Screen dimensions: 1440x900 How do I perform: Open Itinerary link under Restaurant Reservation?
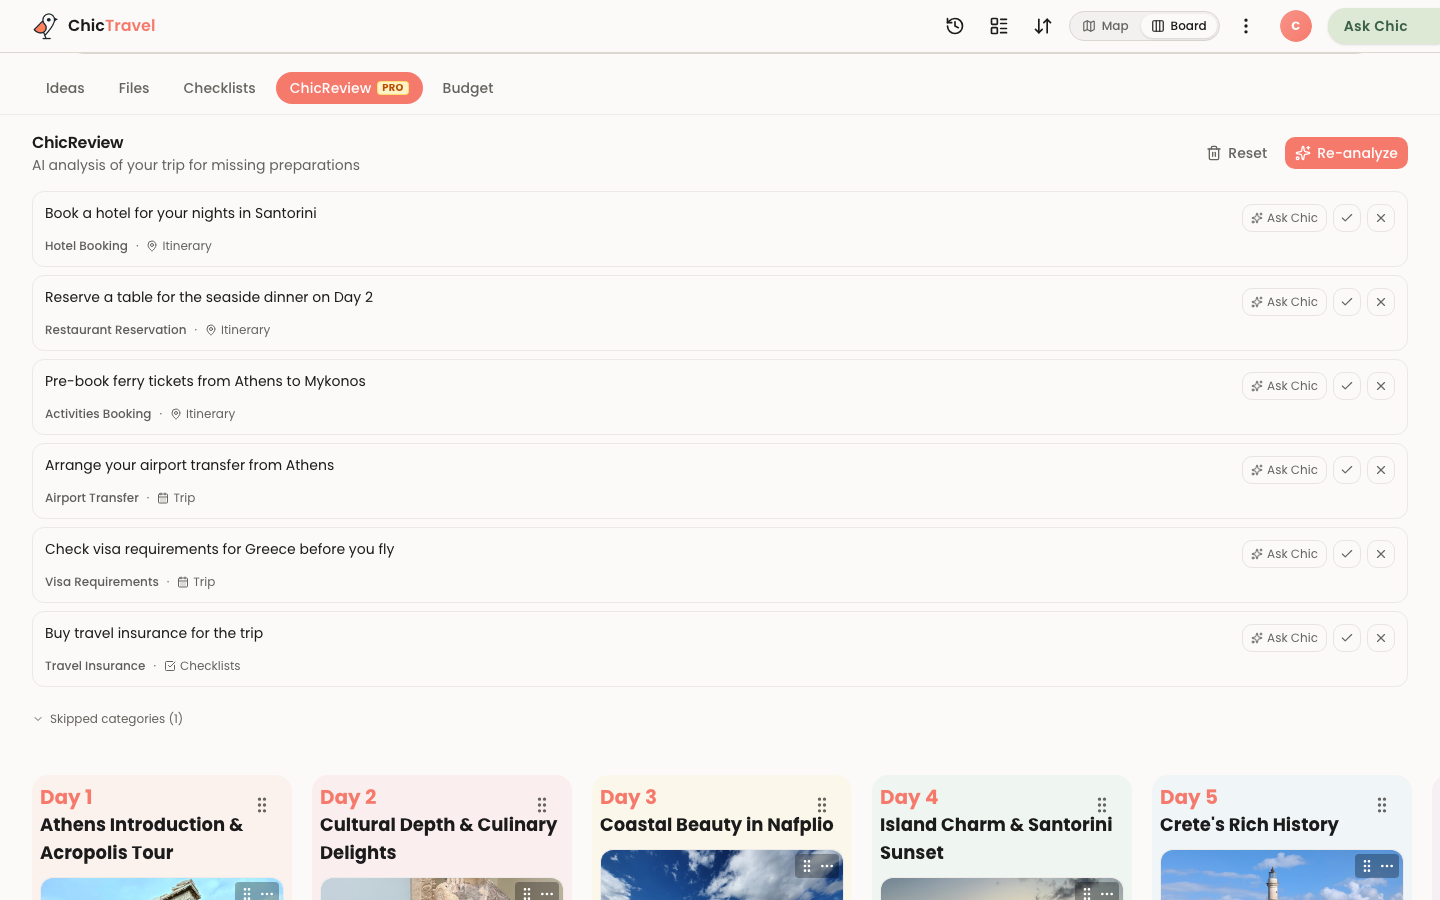[238, 330]
